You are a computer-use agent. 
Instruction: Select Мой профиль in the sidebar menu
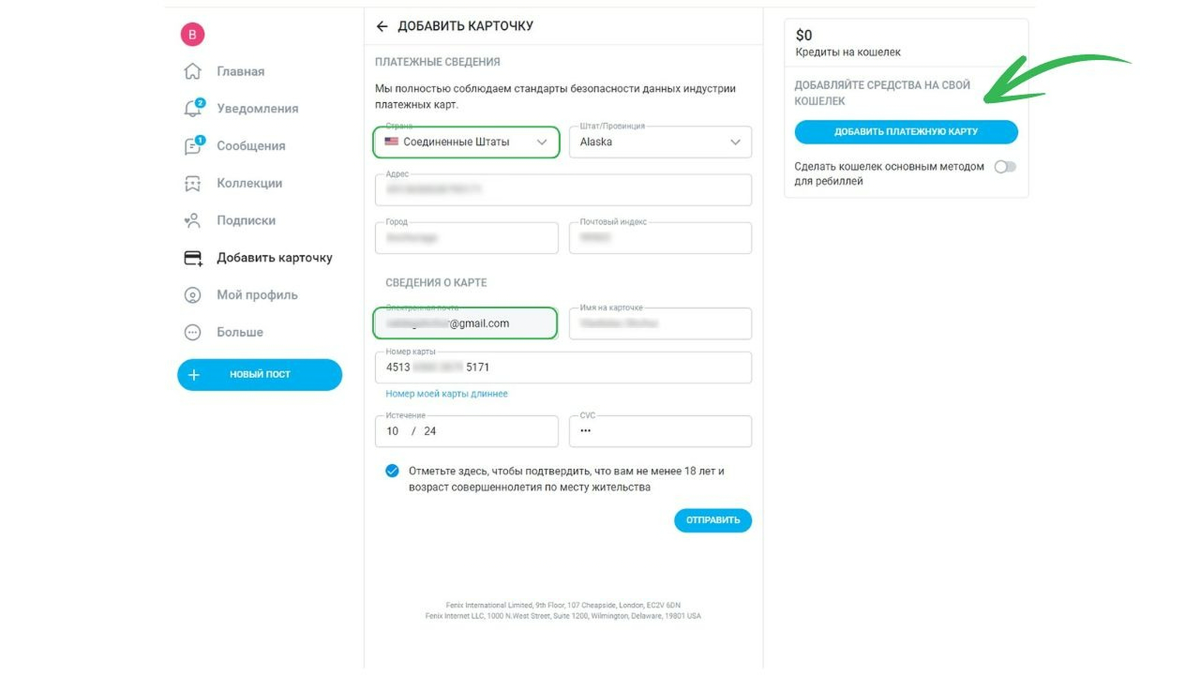coord(257,295)
